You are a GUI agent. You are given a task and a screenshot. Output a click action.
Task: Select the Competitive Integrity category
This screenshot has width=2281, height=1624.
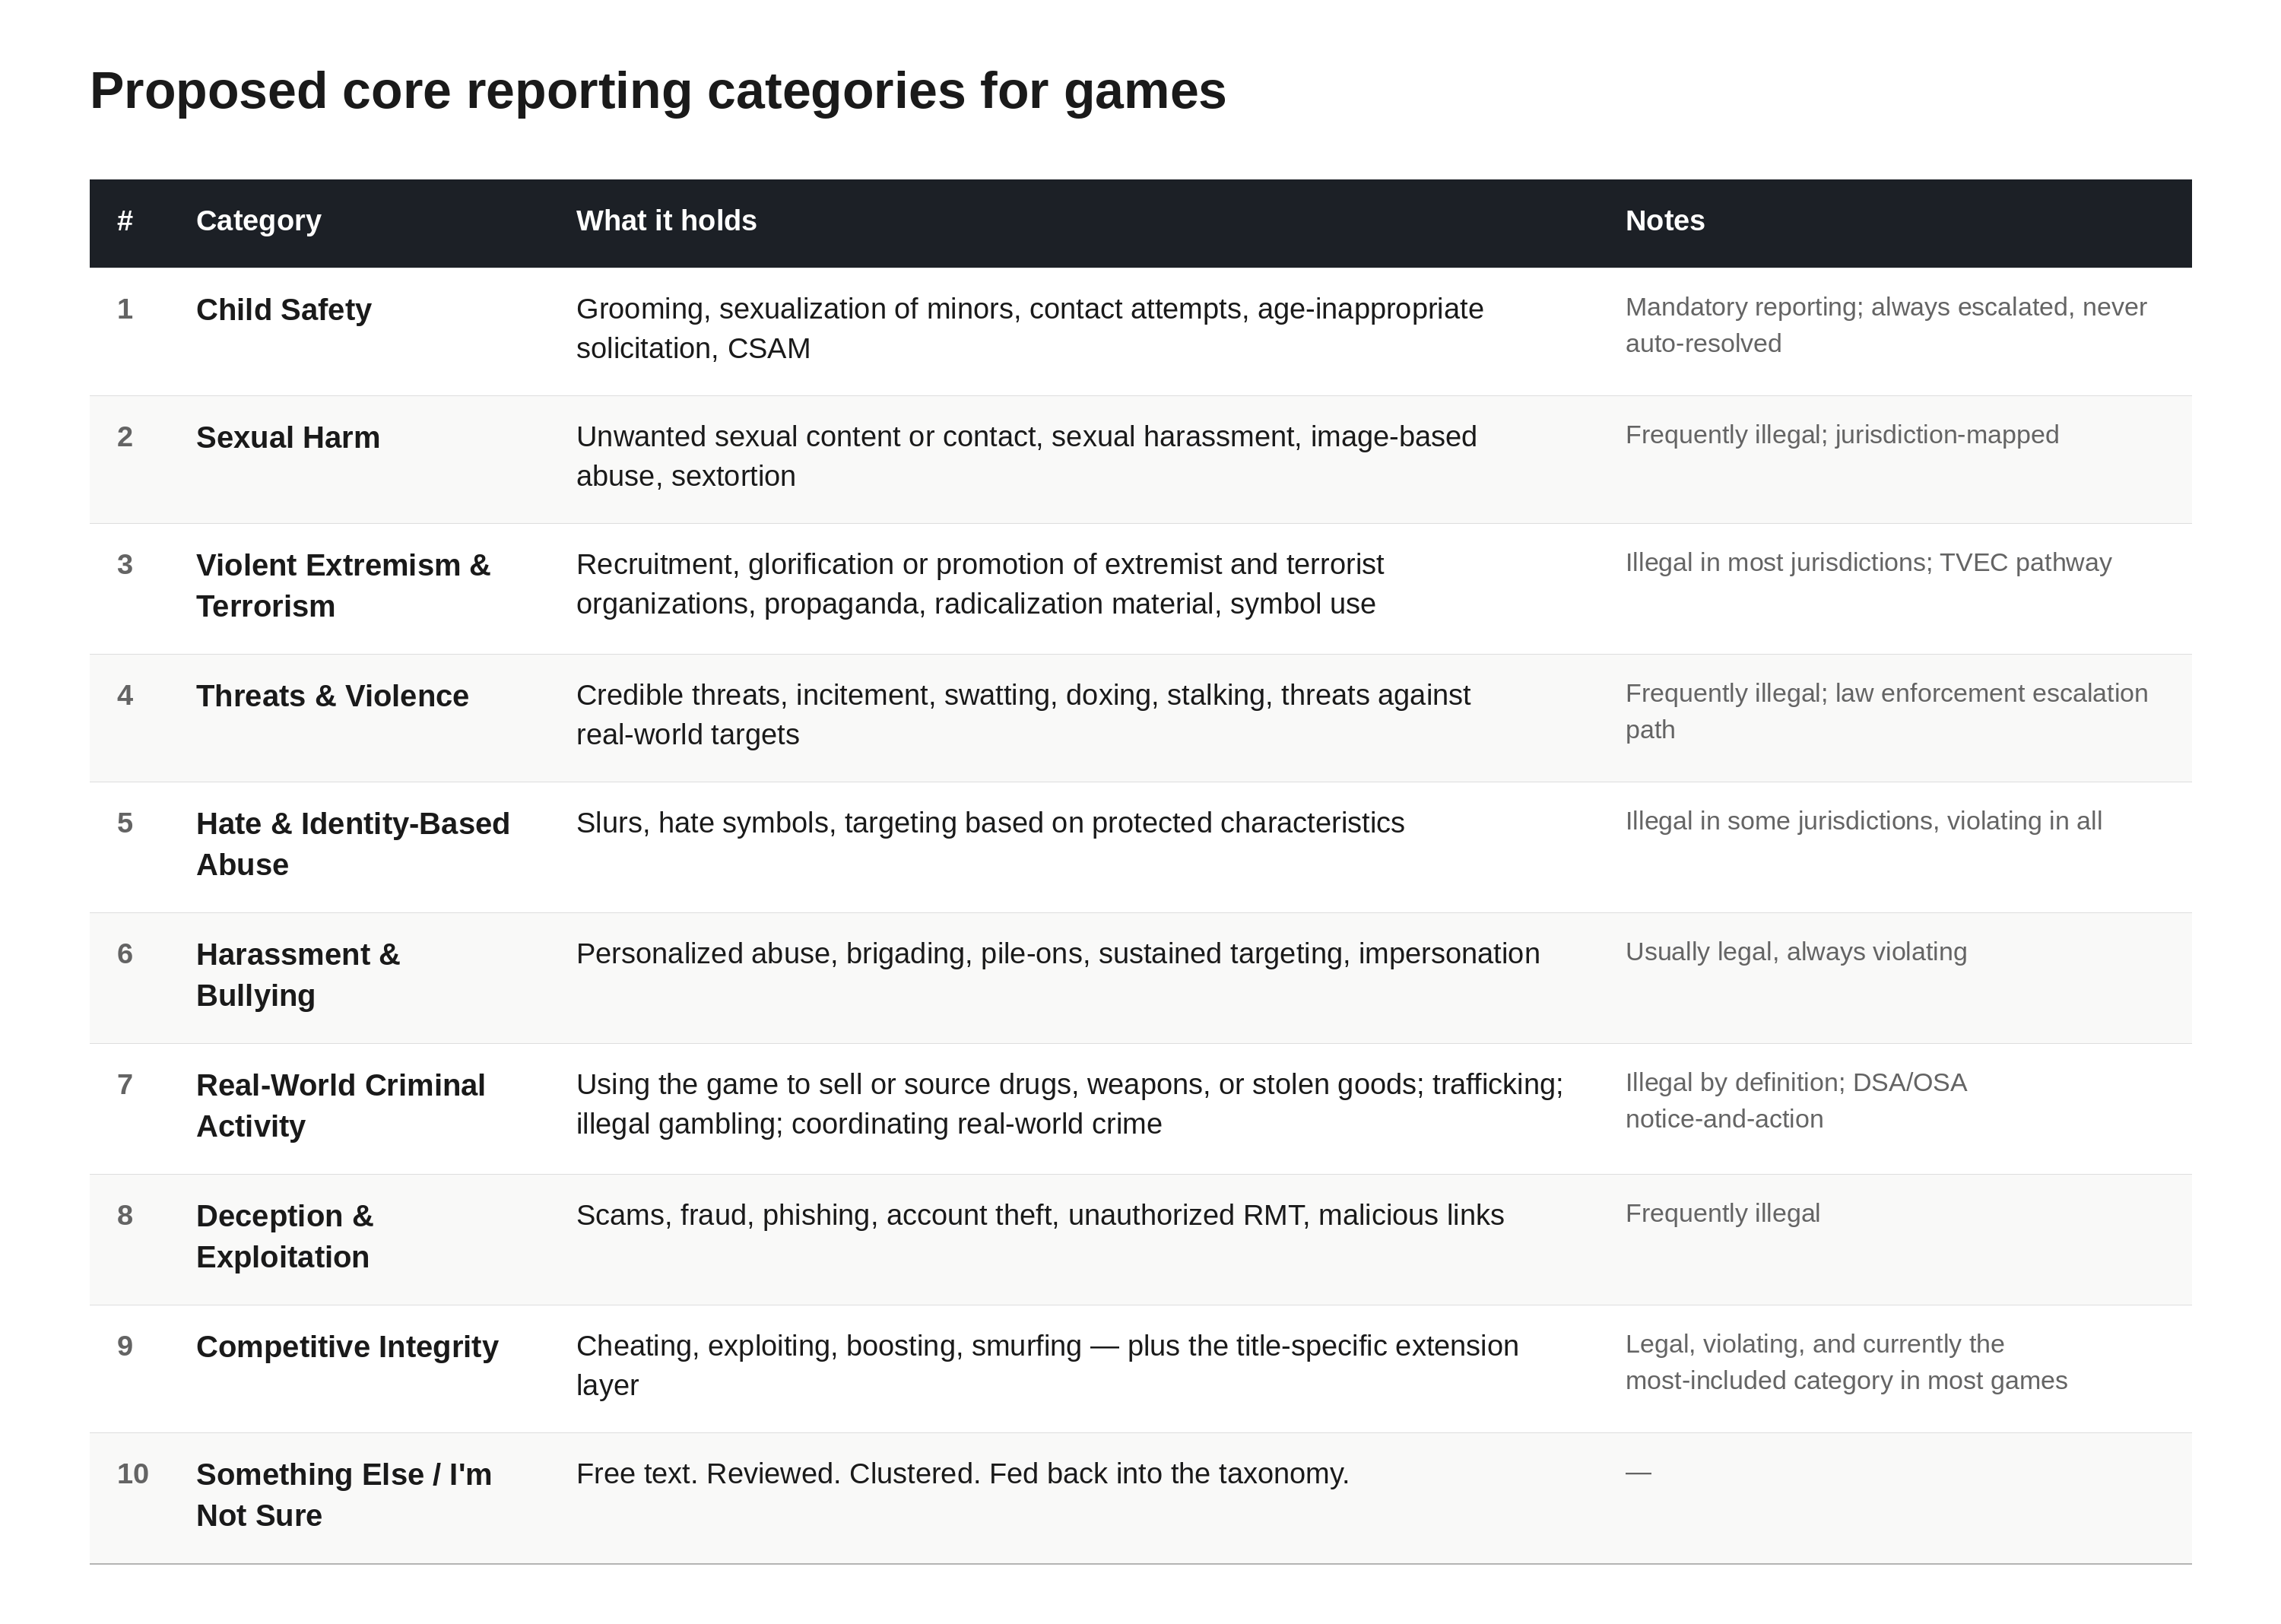point(347,1347)
